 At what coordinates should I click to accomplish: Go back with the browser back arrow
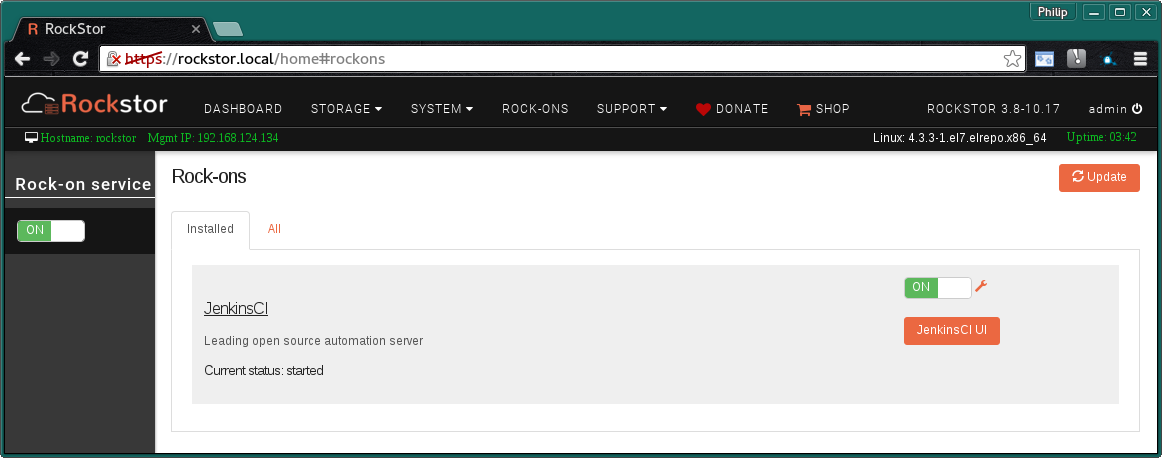coord(22,59)
